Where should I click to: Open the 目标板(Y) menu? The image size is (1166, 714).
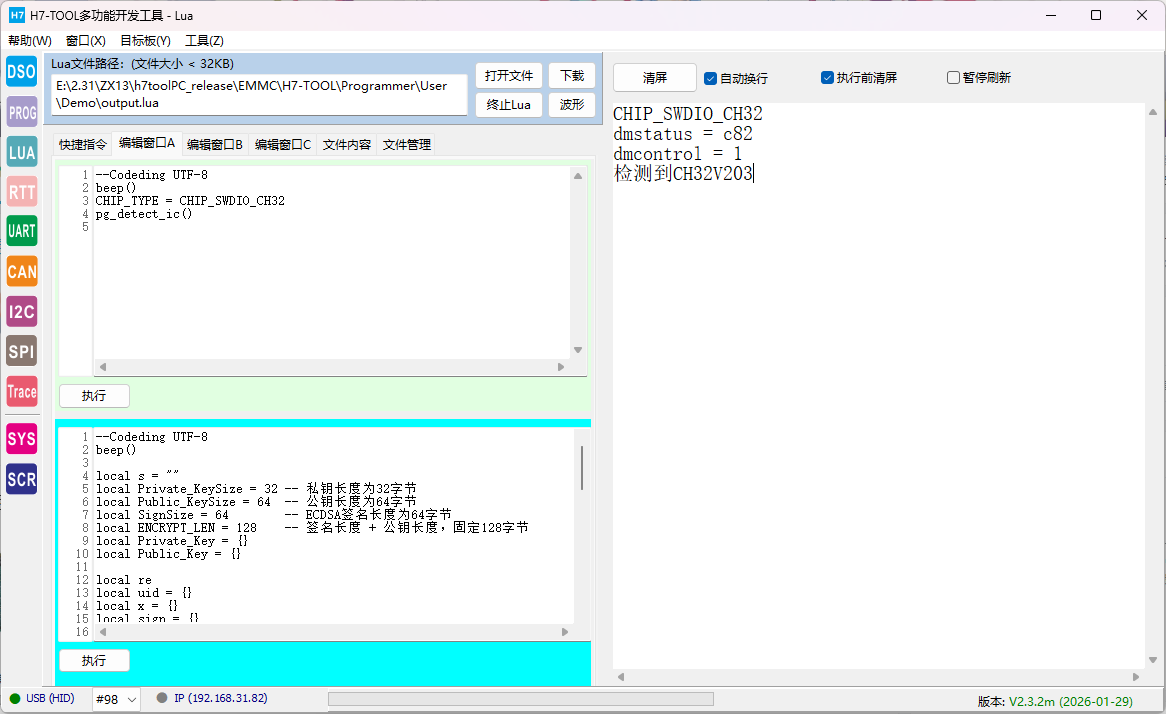145,40
